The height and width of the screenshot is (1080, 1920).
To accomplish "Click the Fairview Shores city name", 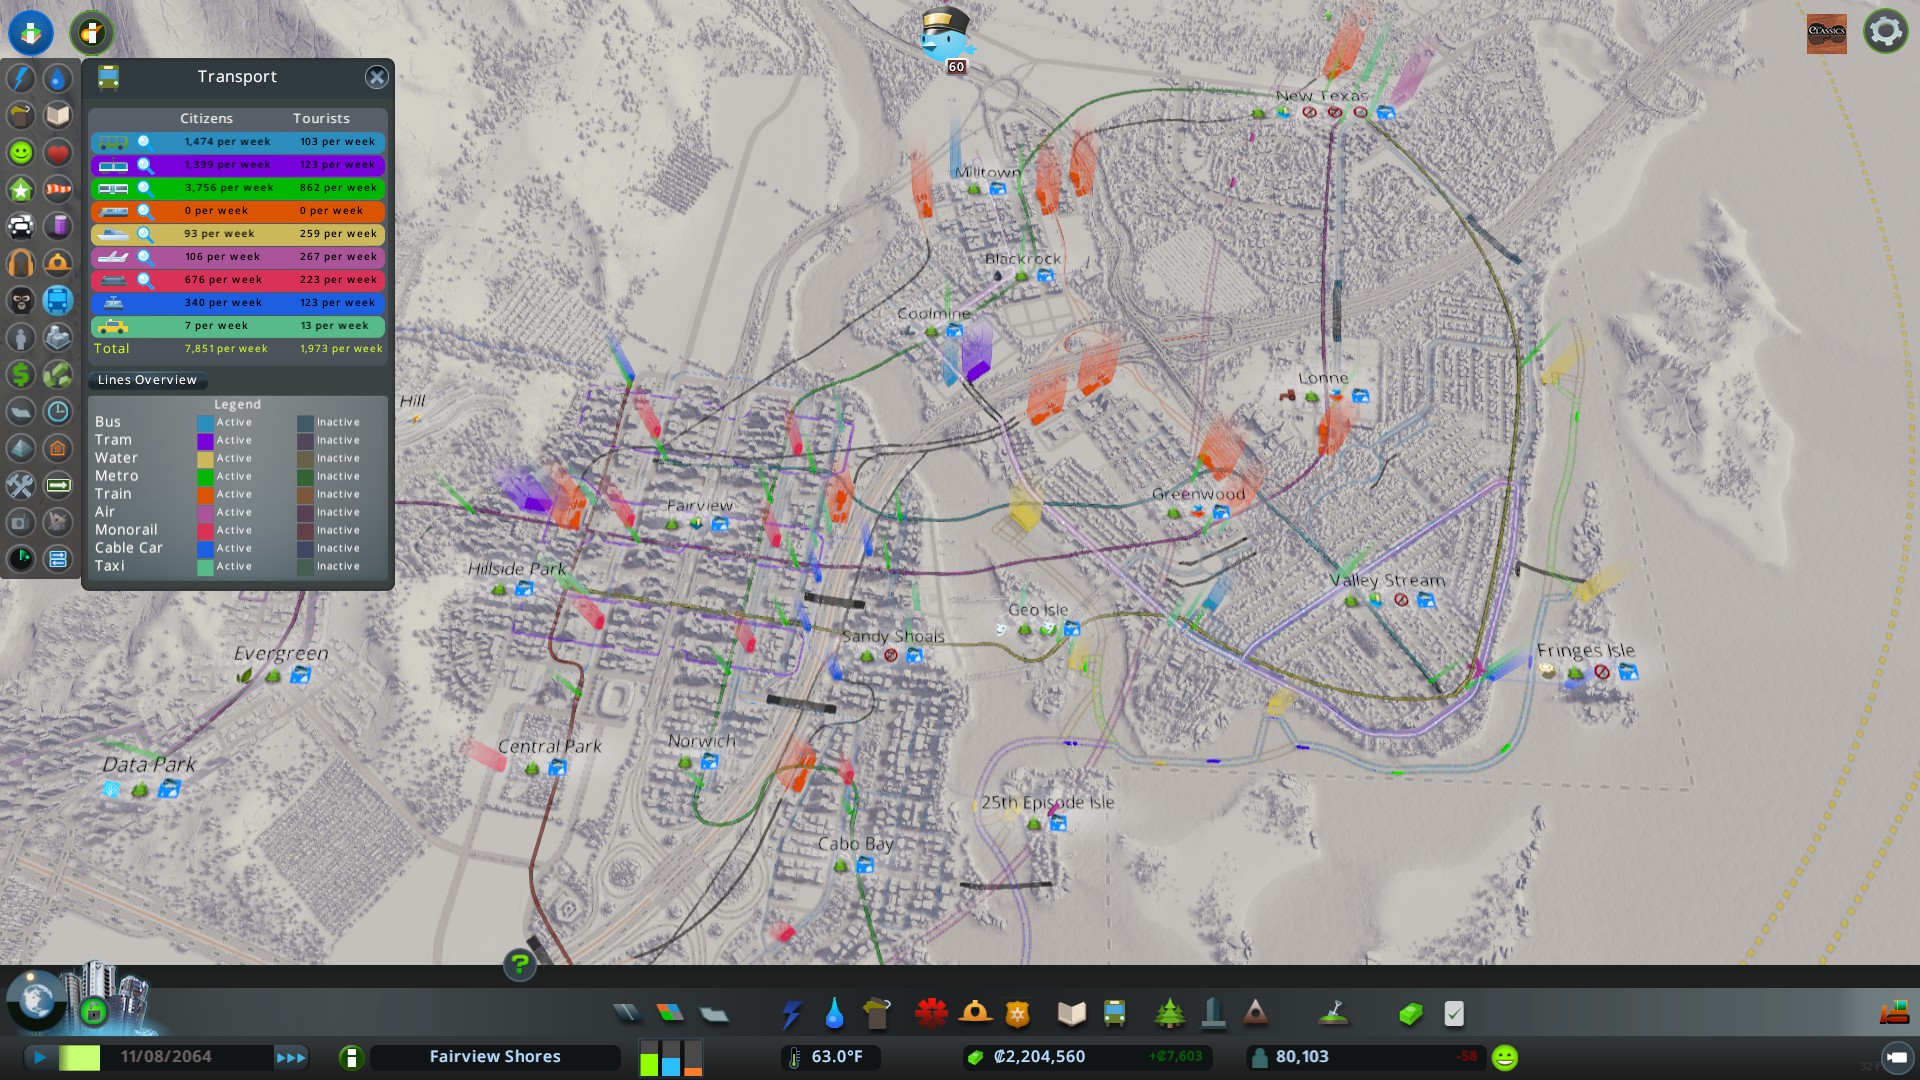I will point(495,1057).
